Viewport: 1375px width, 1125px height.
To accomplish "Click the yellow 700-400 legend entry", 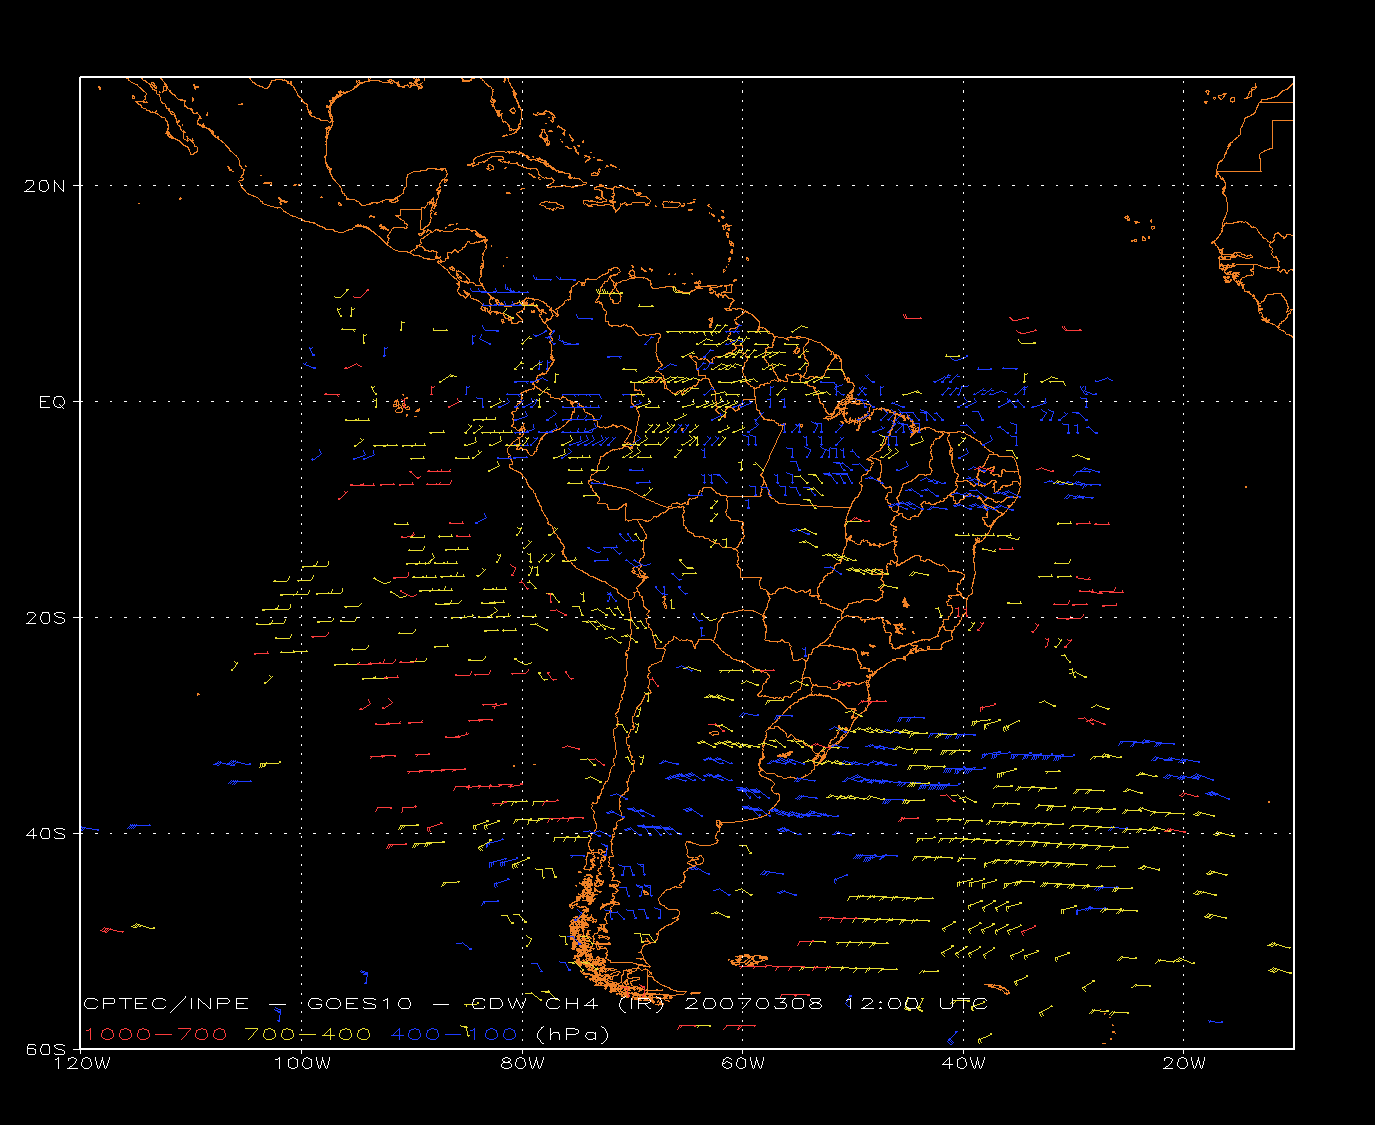I will [308, 1034].
